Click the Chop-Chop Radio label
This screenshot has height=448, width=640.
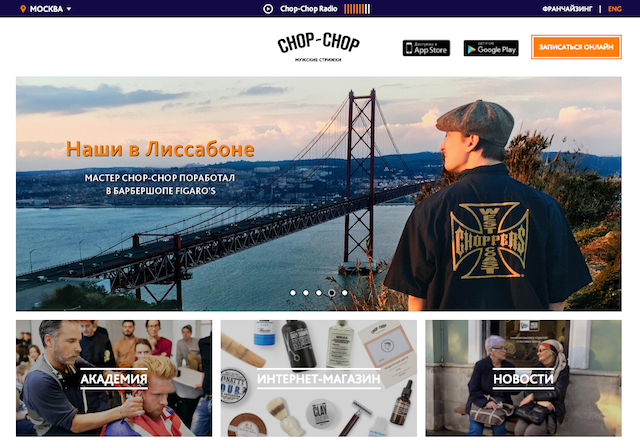[x=309, y=9]
